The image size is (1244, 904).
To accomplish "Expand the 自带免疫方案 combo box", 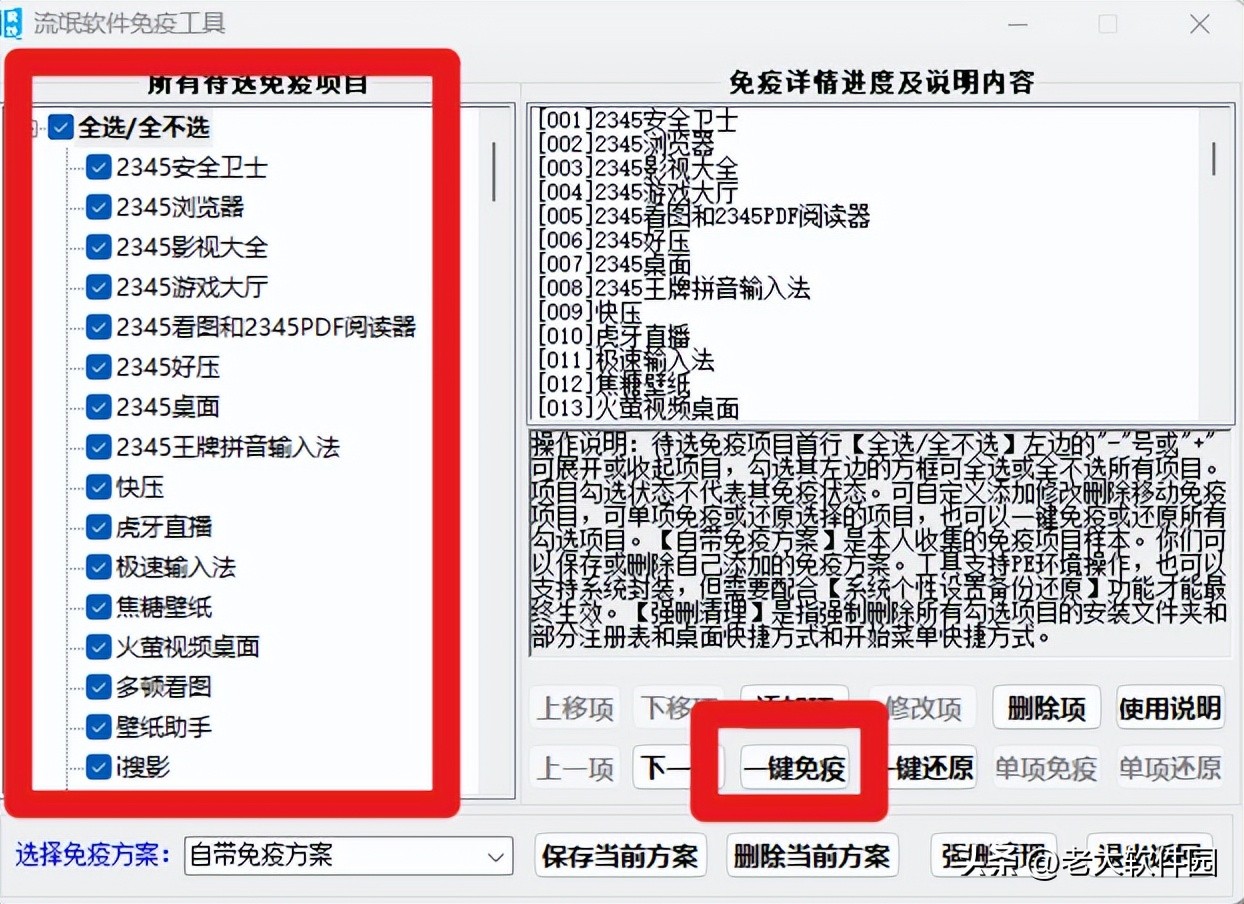I will (495, 856).
